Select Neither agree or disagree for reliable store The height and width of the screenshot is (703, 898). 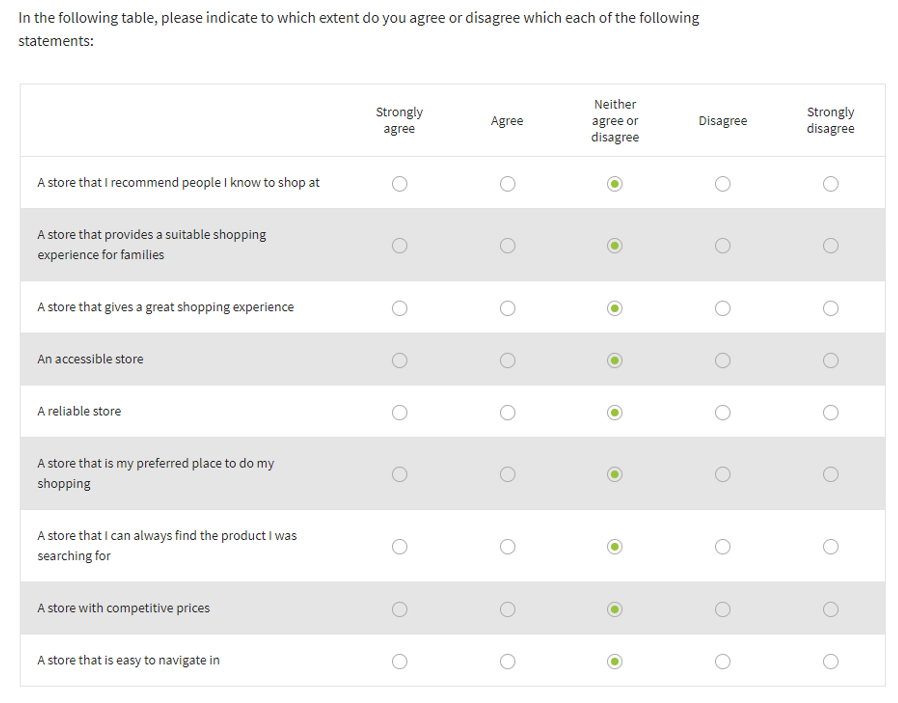click(x=615, y=412)
